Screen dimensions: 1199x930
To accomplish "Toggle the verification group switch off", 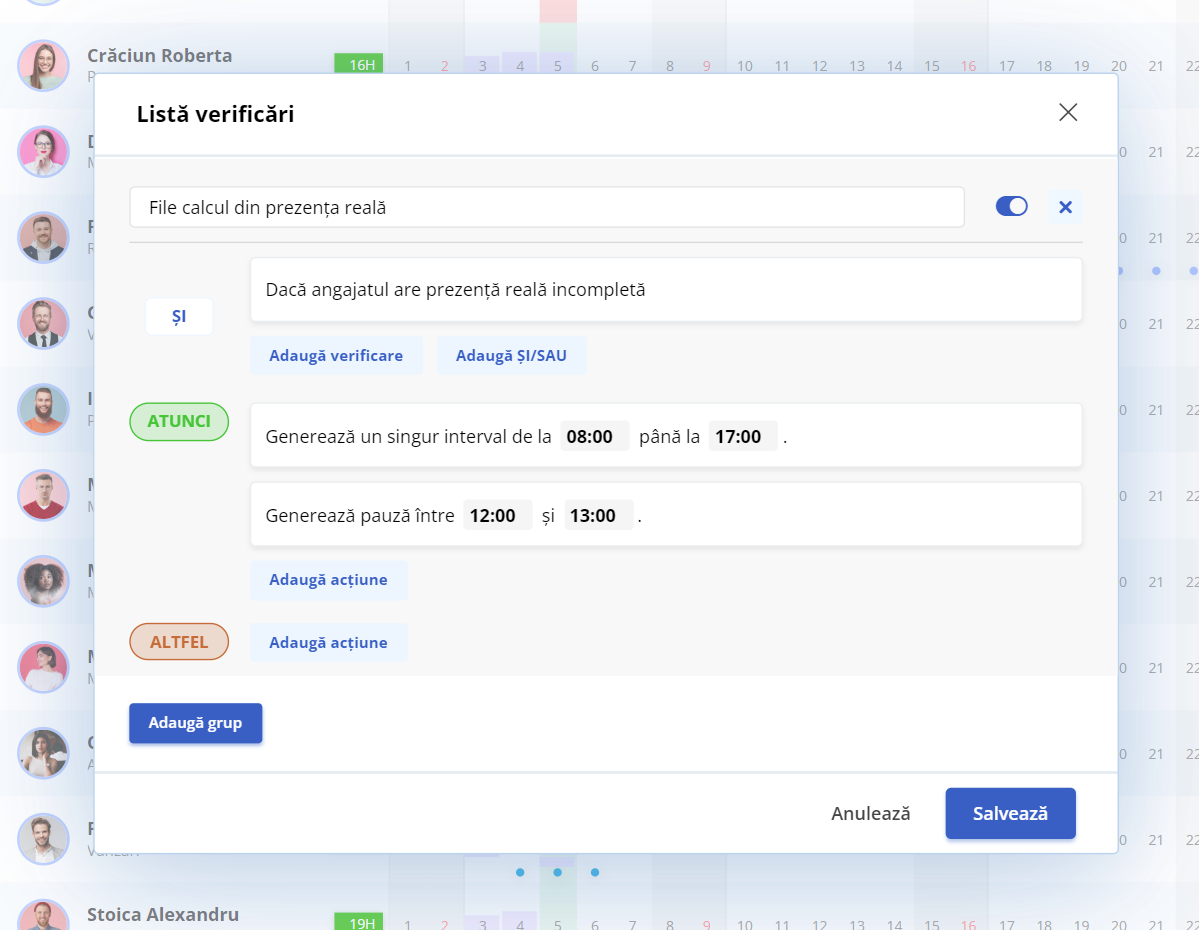I will [x=1011, y=206].
